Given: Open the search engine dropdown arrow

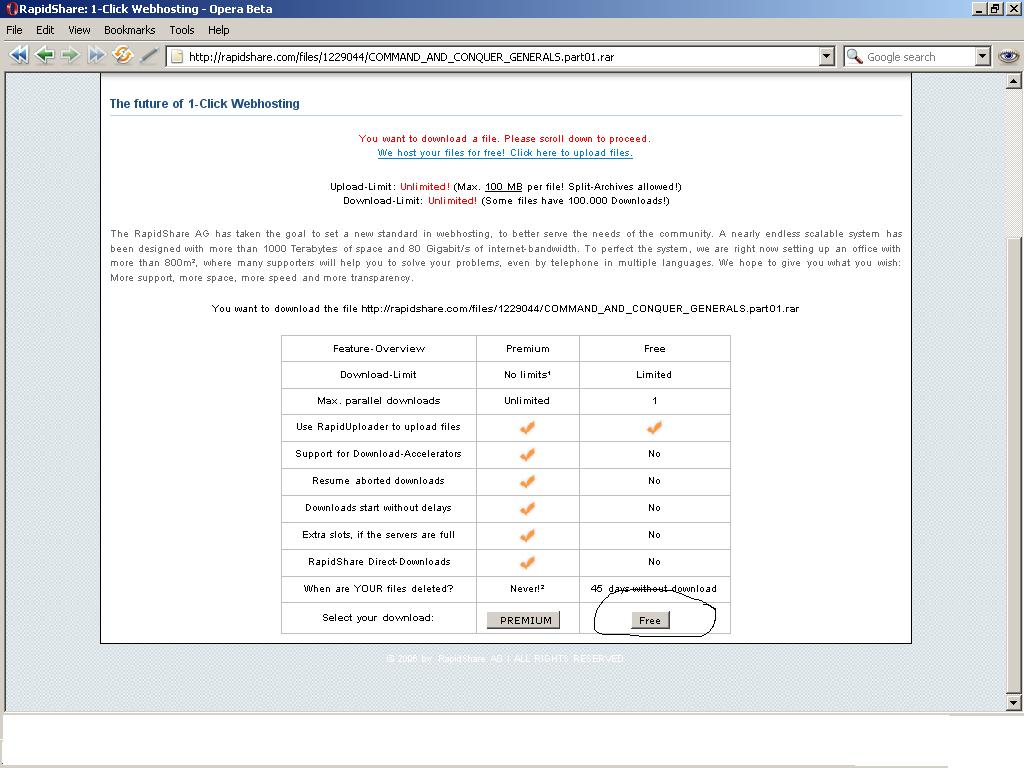Looking at the screenshot, I should (983, 57).
